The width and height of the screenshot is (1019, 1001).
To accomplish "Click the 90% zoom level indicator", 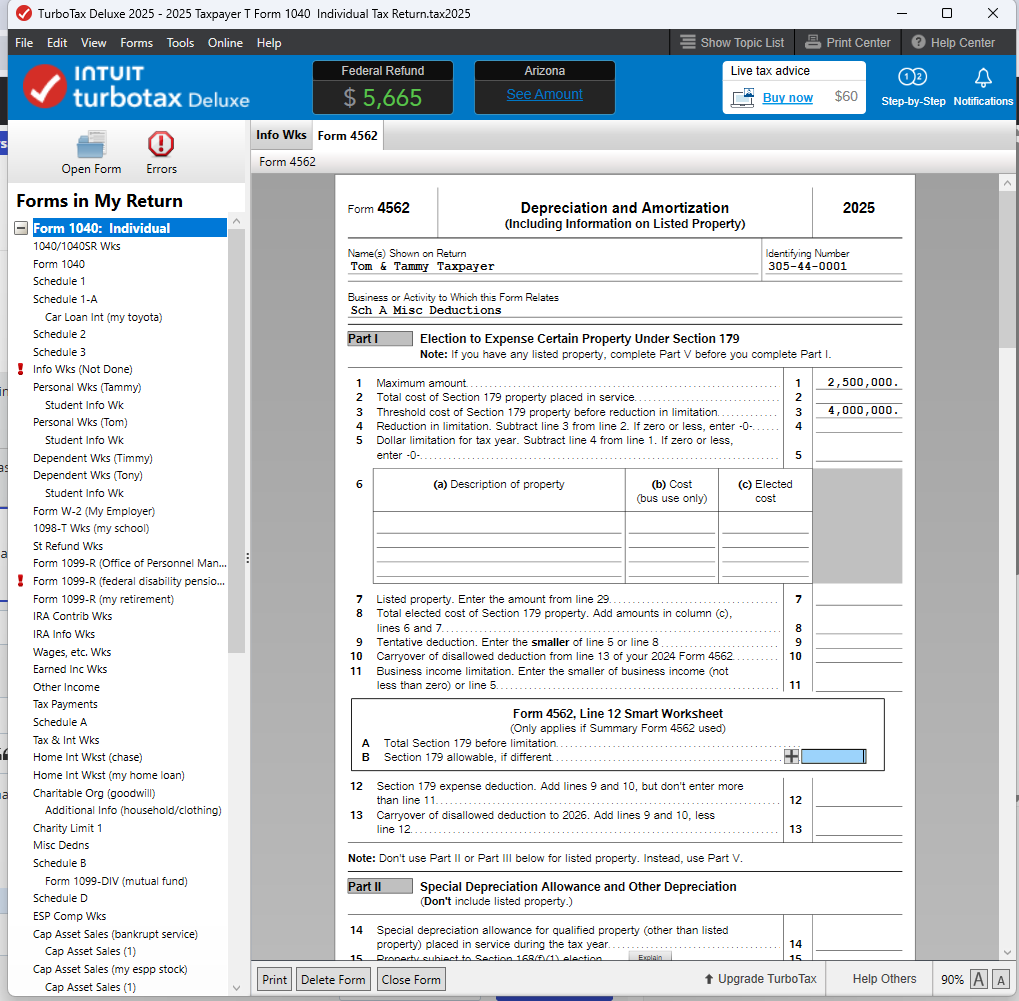I will 952,980.
